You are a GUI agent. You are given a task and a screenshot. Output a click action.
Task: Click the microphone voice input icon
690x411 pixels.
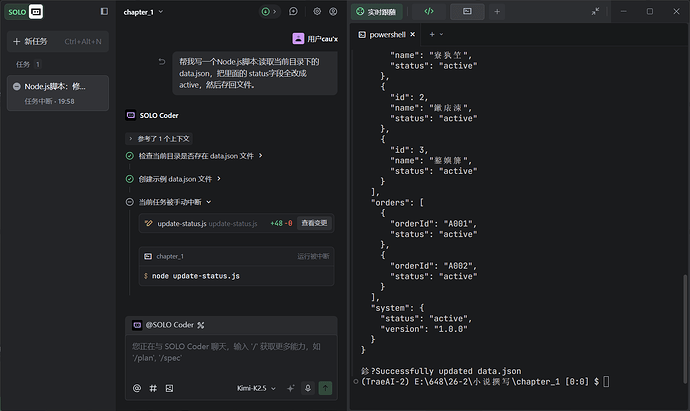(x=308, y=388)
